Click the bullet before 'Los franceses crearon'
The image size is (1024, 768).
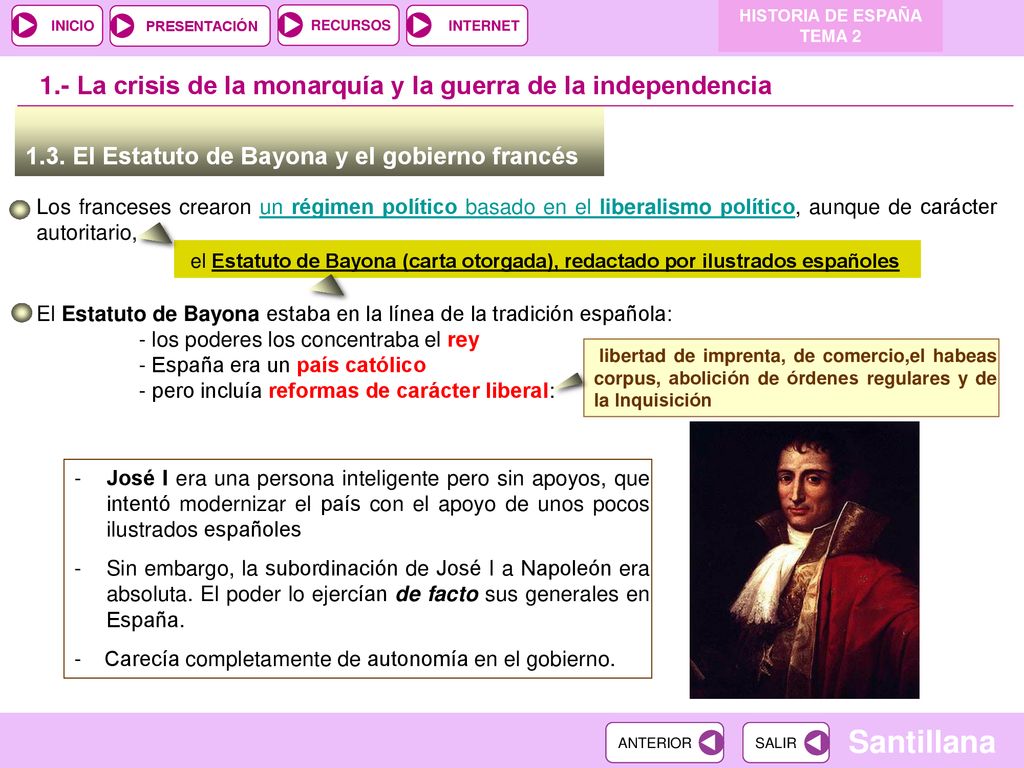pos(20,209)
